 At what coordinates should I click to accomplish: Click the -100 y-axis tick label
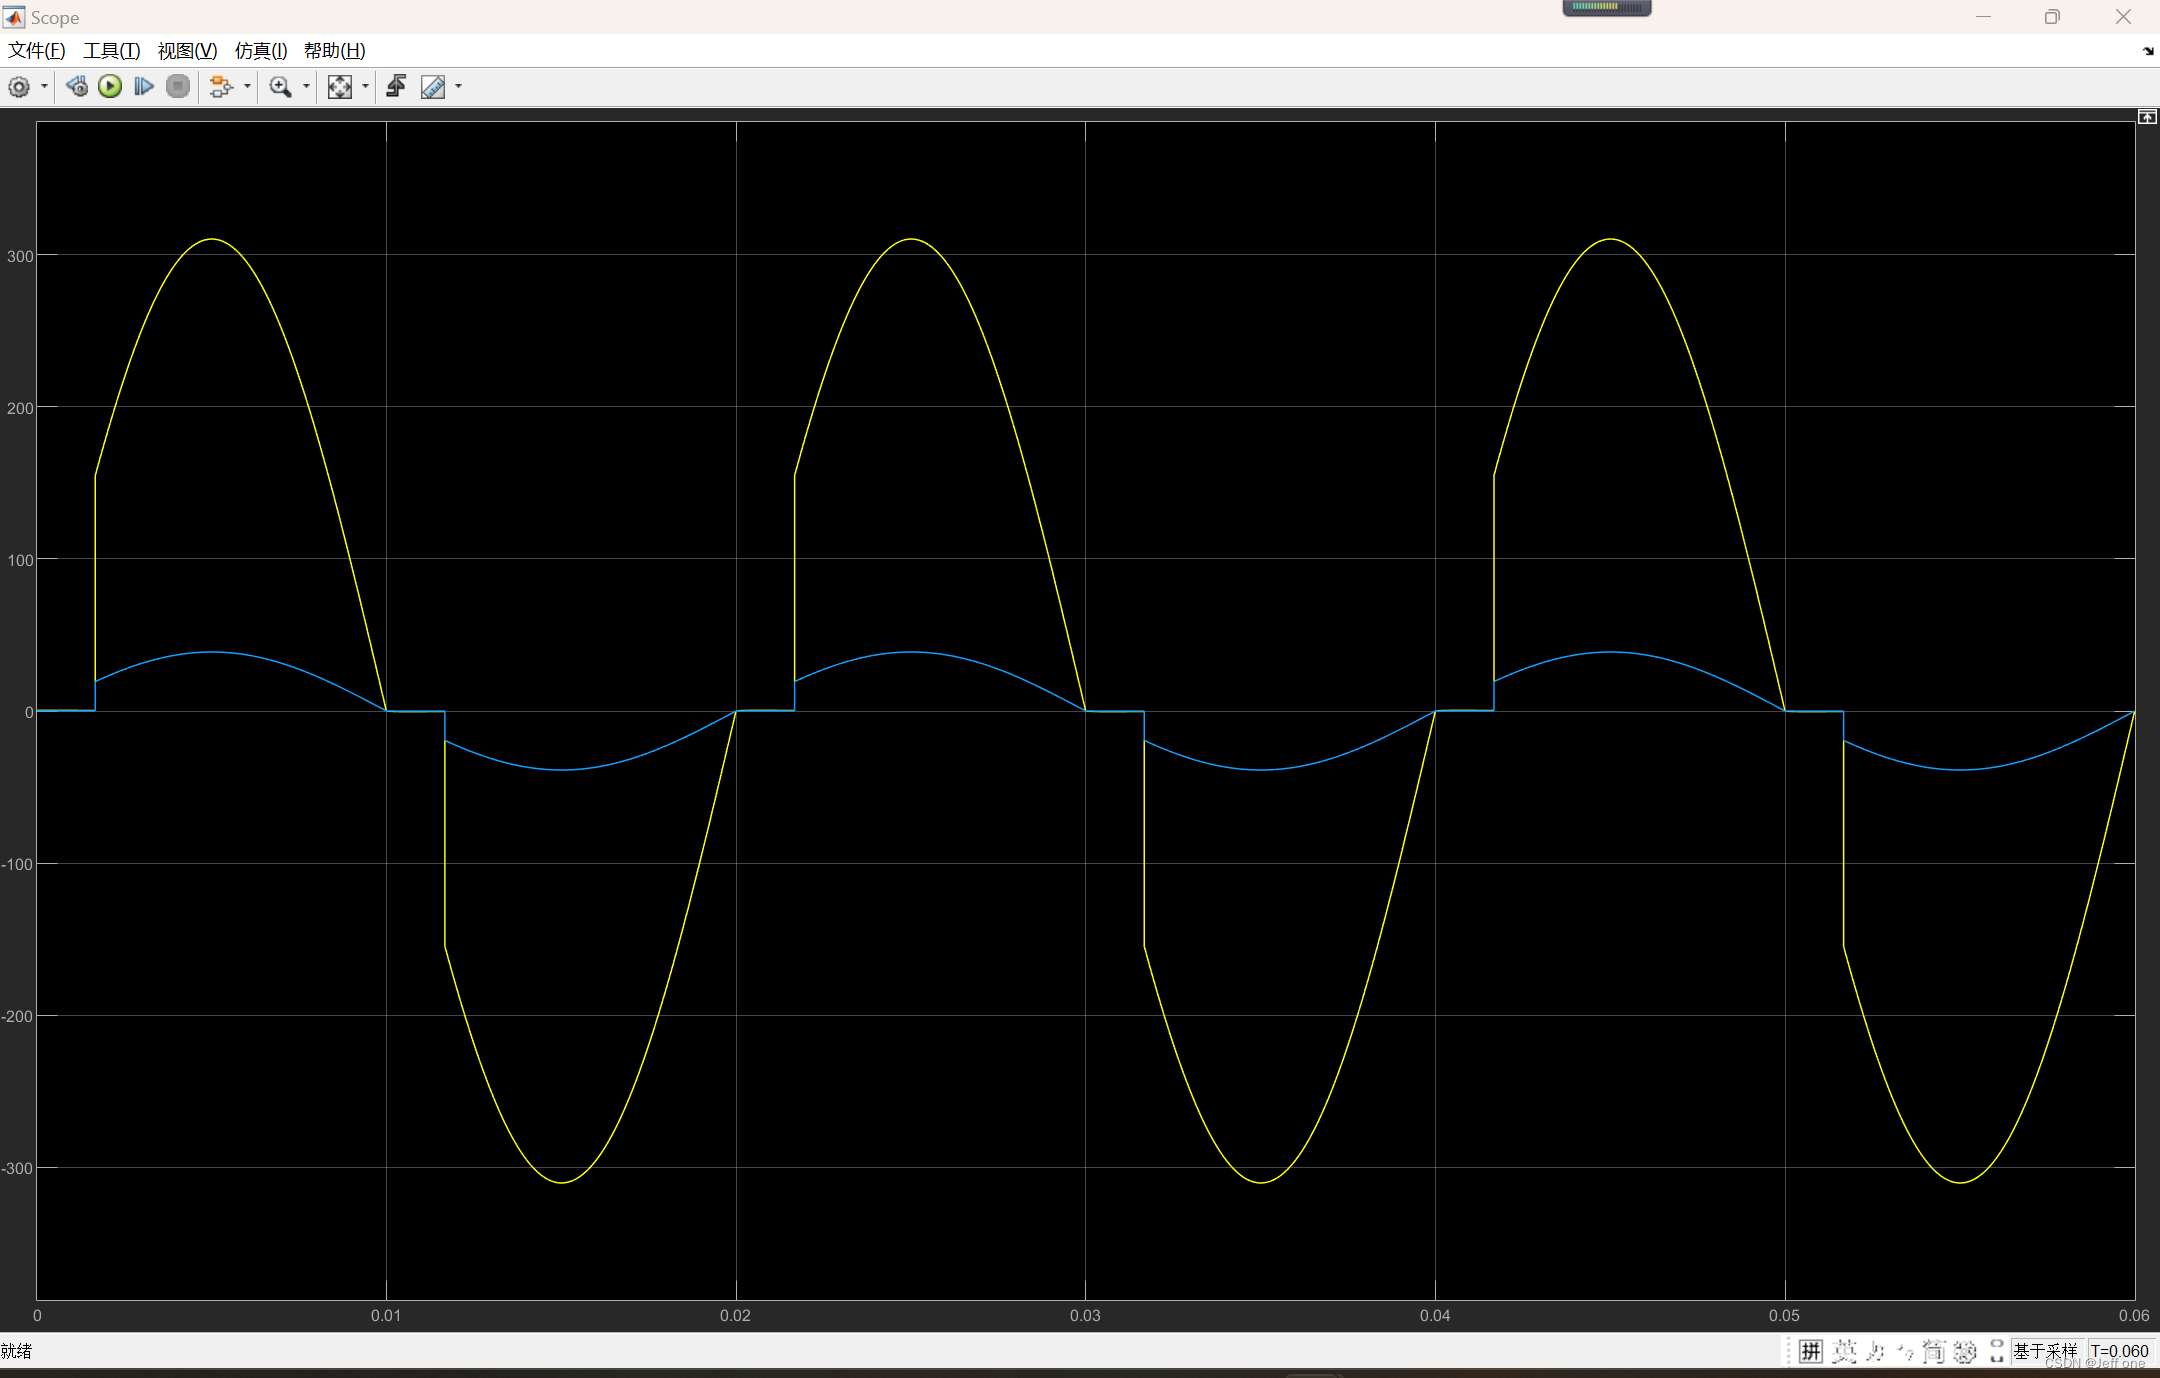18,864
